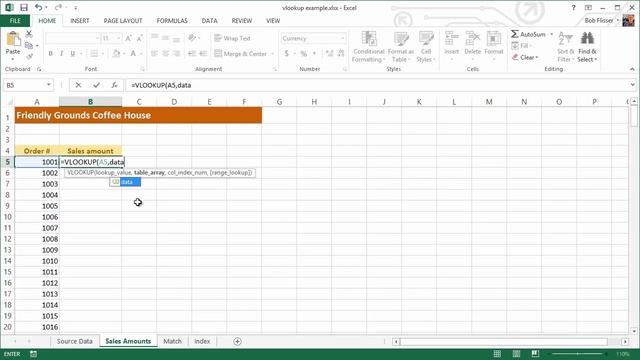Screen dimensions: 640x360
Task: Open the DATA ribbon tab
Action: point(209,20)
